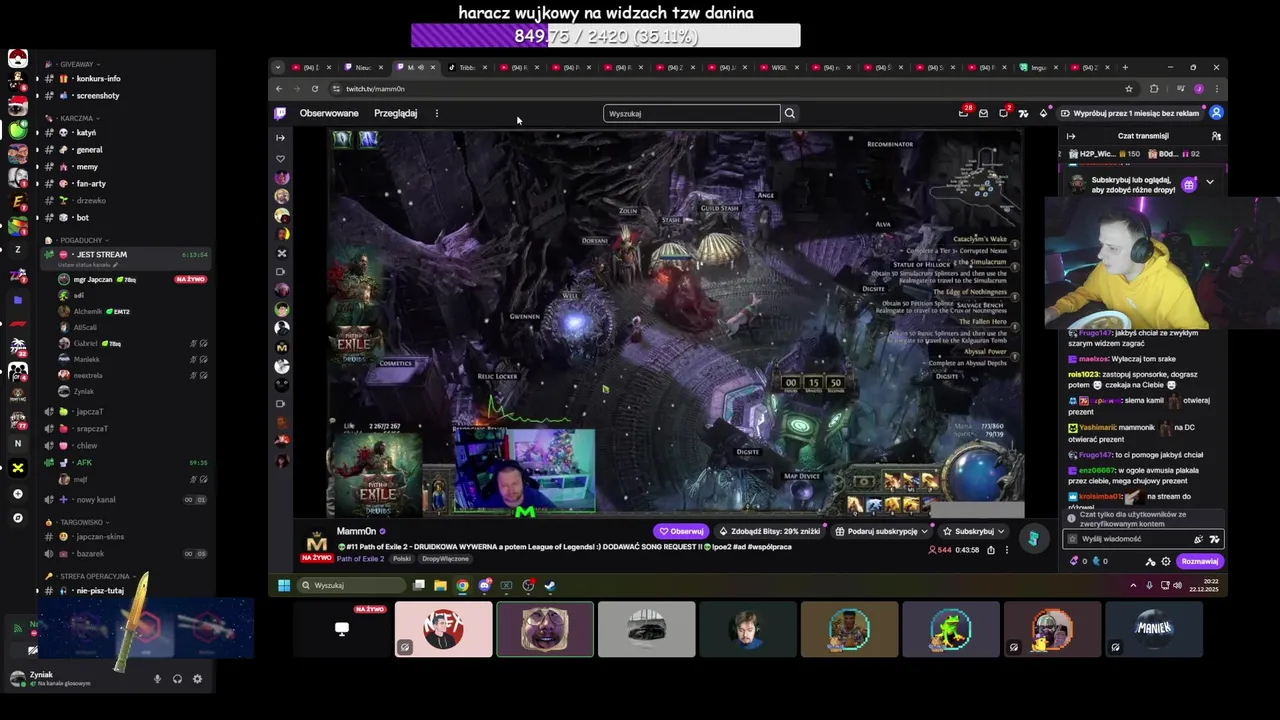Screen dimensions: 1280x720
Task: Click Discord add a server button
Action: pos(17,494)
